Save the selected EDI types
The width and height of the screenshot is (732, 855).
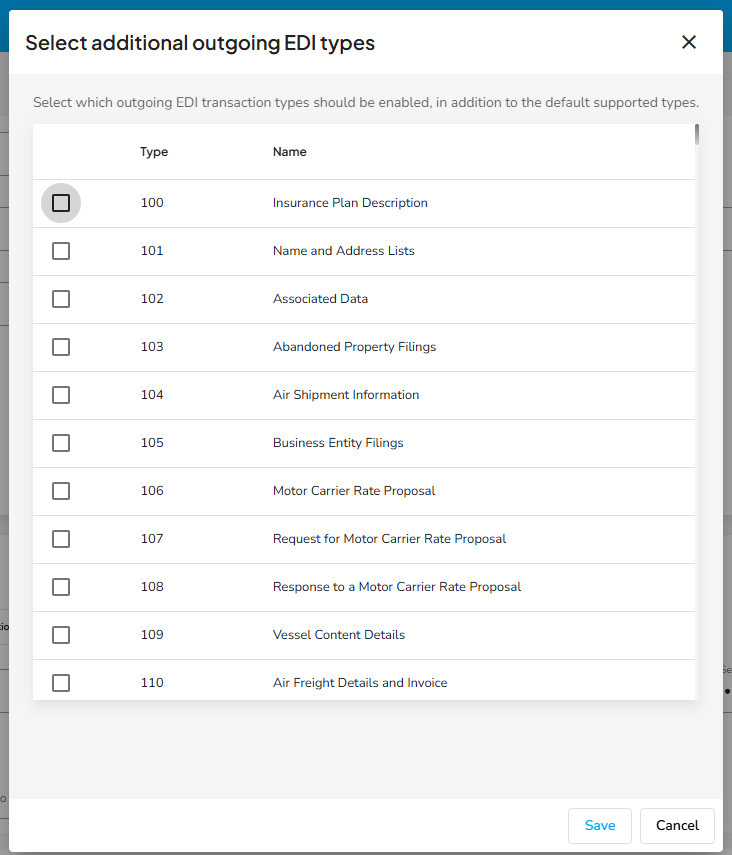599,826
